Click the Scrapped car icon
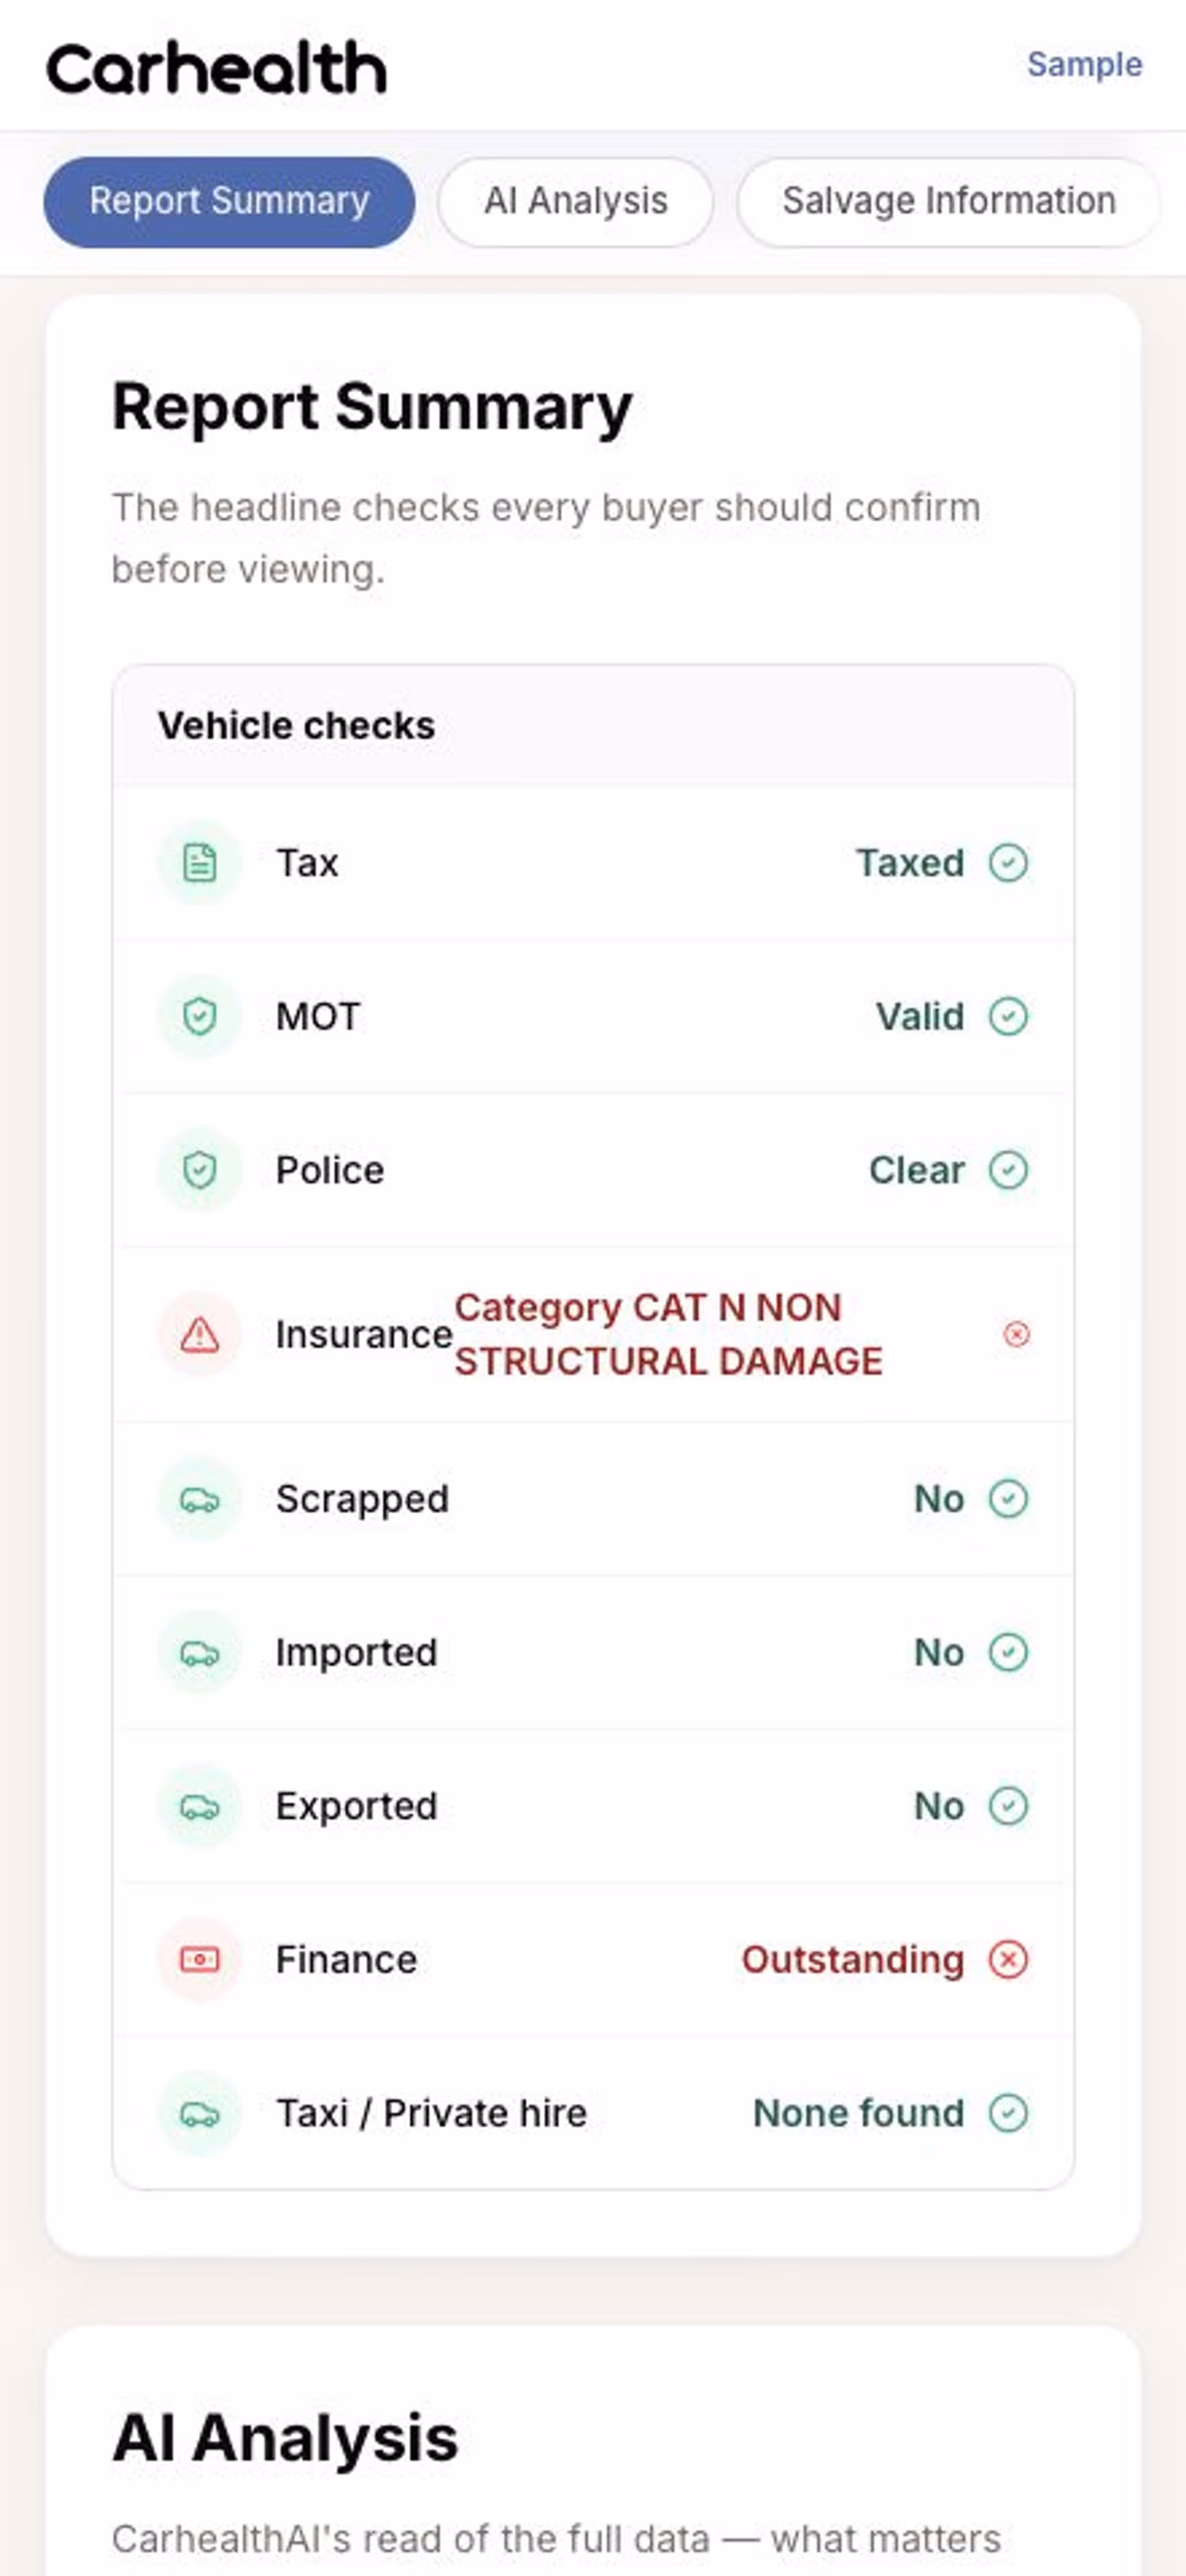The image size is (1186, 2576). [x=200, y=1499]
